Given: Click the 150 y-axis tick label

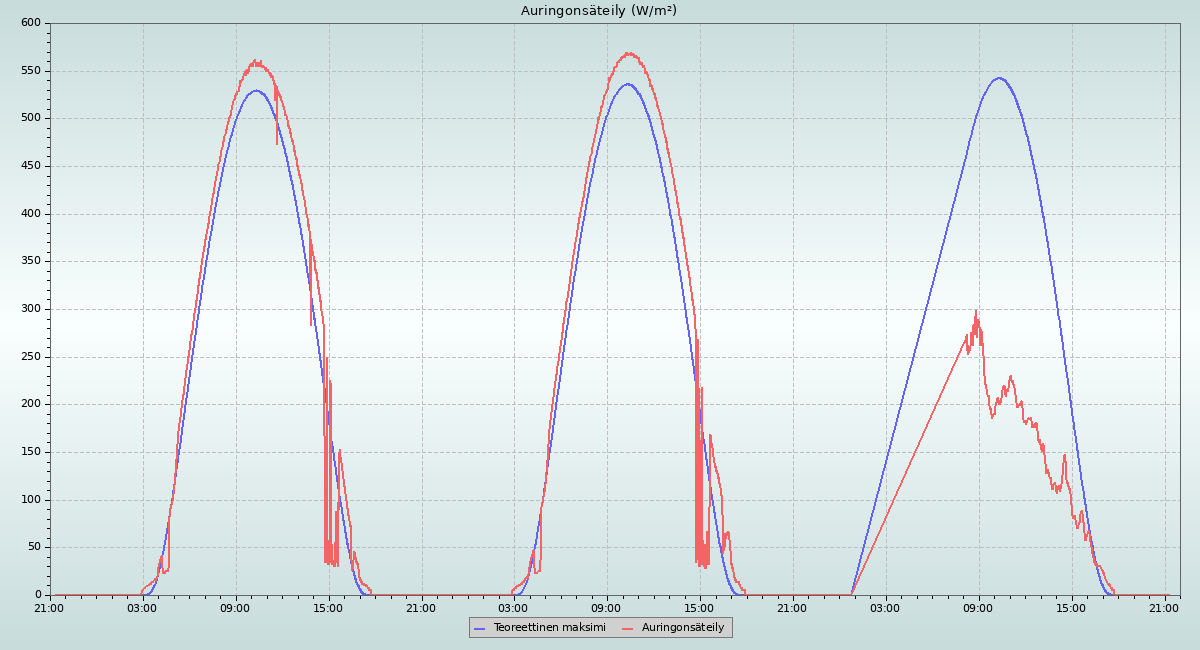Looking at the screenshot, I should 31,452.
